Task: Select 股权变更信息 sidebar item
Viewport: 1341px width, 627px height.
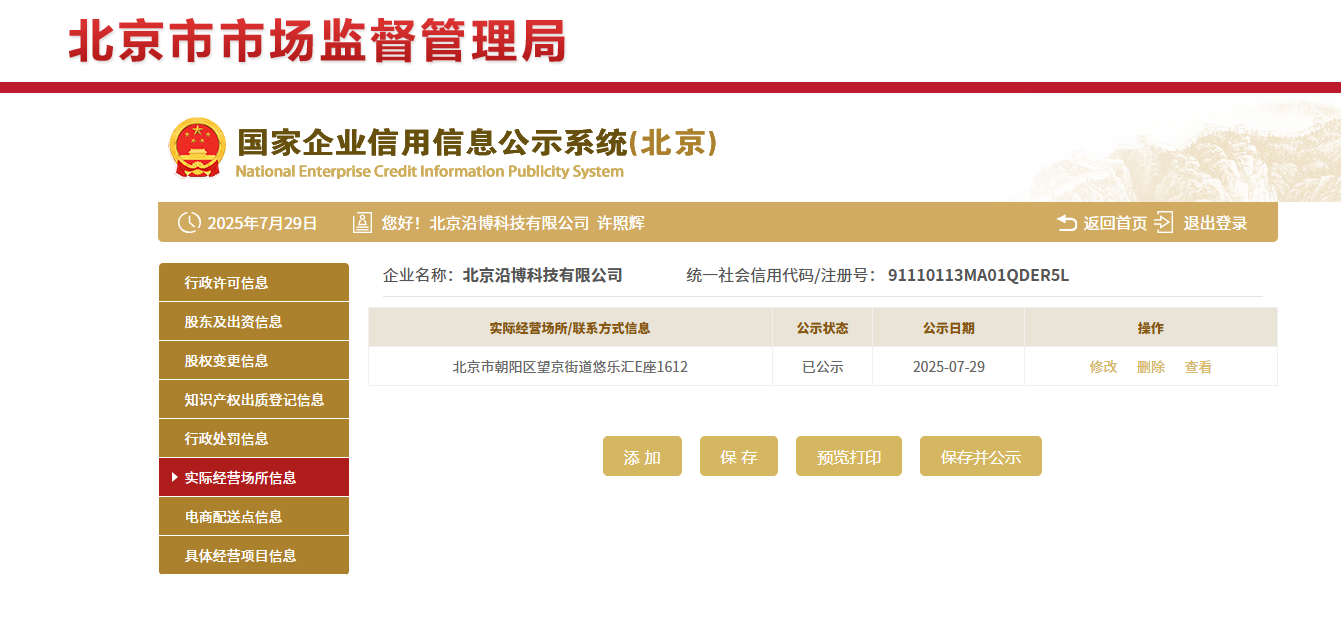Action: pos(254,360)
